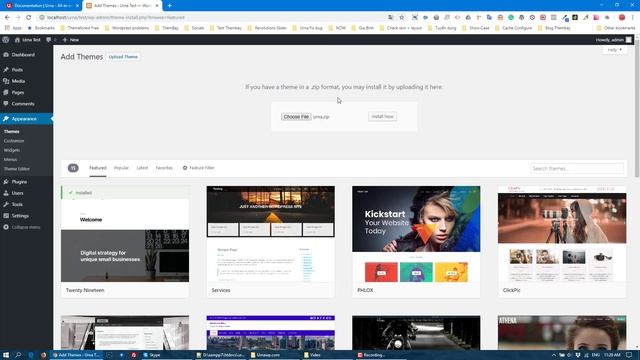This screenshot has height=360, width=640.
Task: Click the Choose File button
Action: click(296, 117)
